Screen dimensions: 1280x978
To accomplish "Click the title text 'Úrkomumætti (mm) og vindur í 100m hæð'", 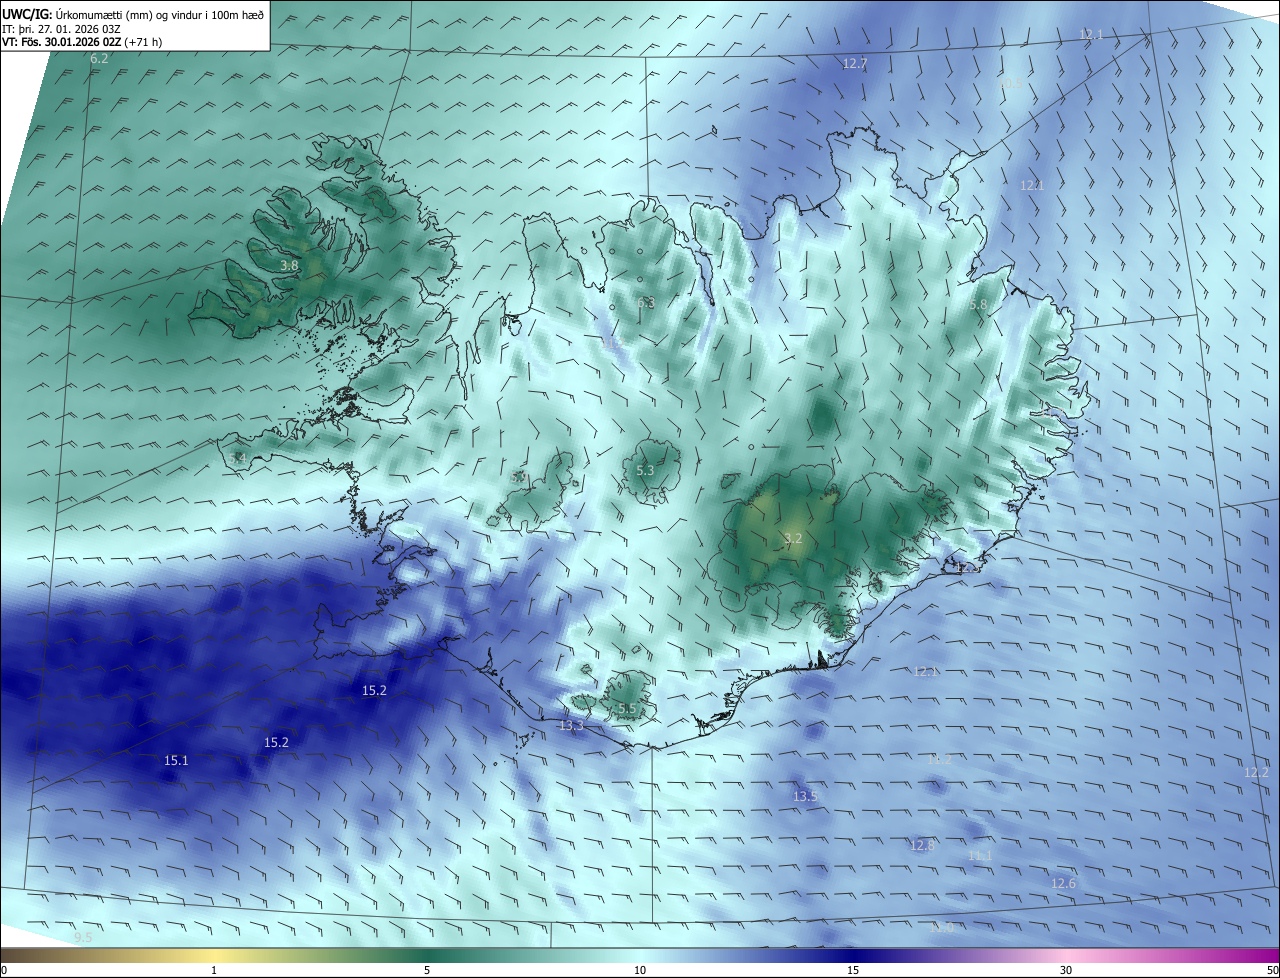I will 159,14.
